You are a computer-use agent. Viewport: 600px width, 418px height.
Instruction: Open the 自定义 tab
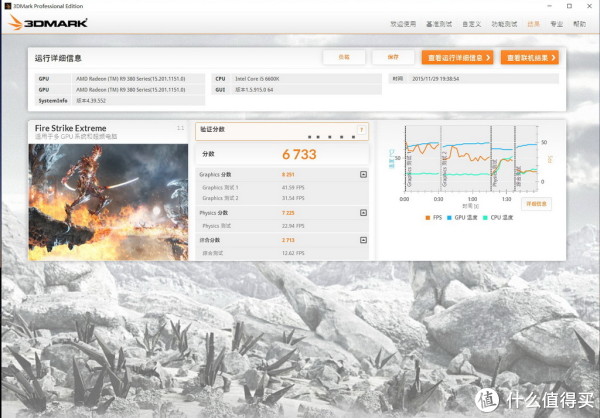[471, 24]
